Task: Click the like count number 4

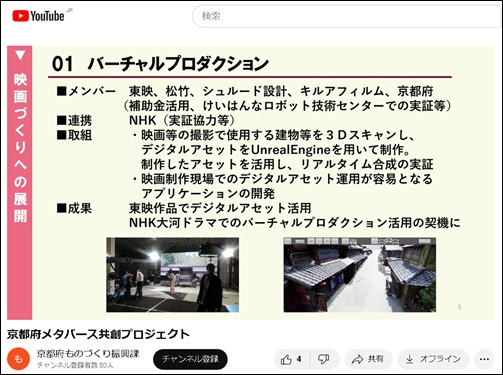Action: [299, 359]
